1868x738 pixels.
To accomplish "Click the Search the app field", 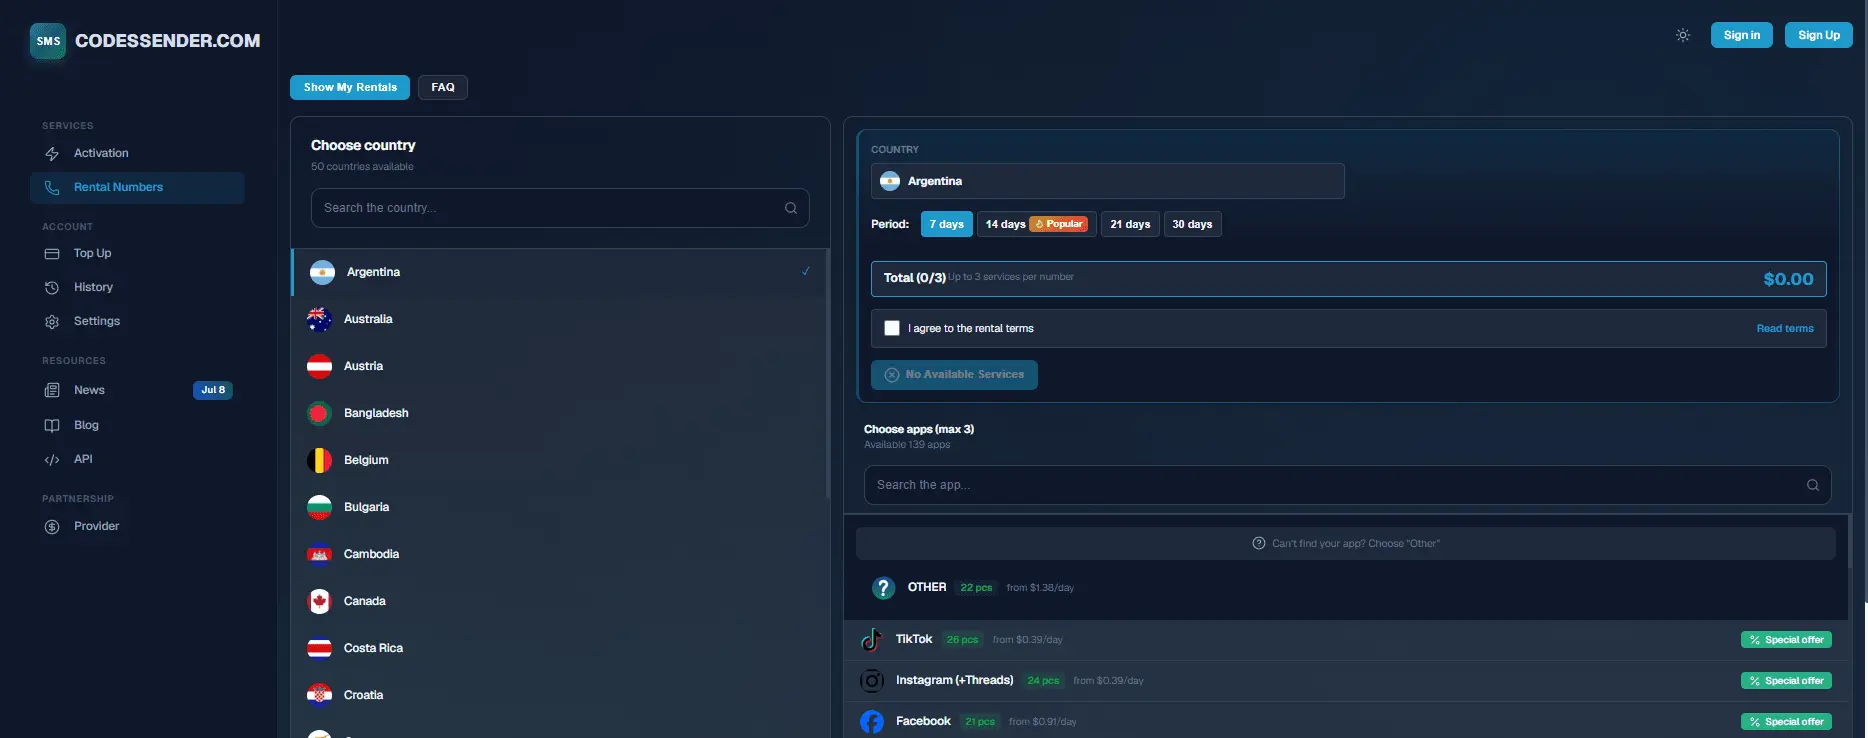I will pyautogui.click(x=1347, y=485).
